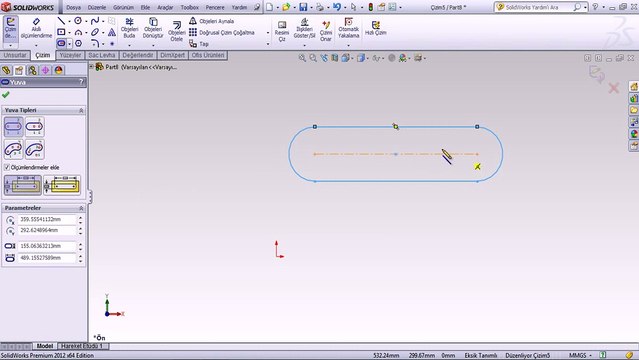Viewport: 639px width, 360px height.
Task: Select the Point sketch tool
Action: click(112, 43)
